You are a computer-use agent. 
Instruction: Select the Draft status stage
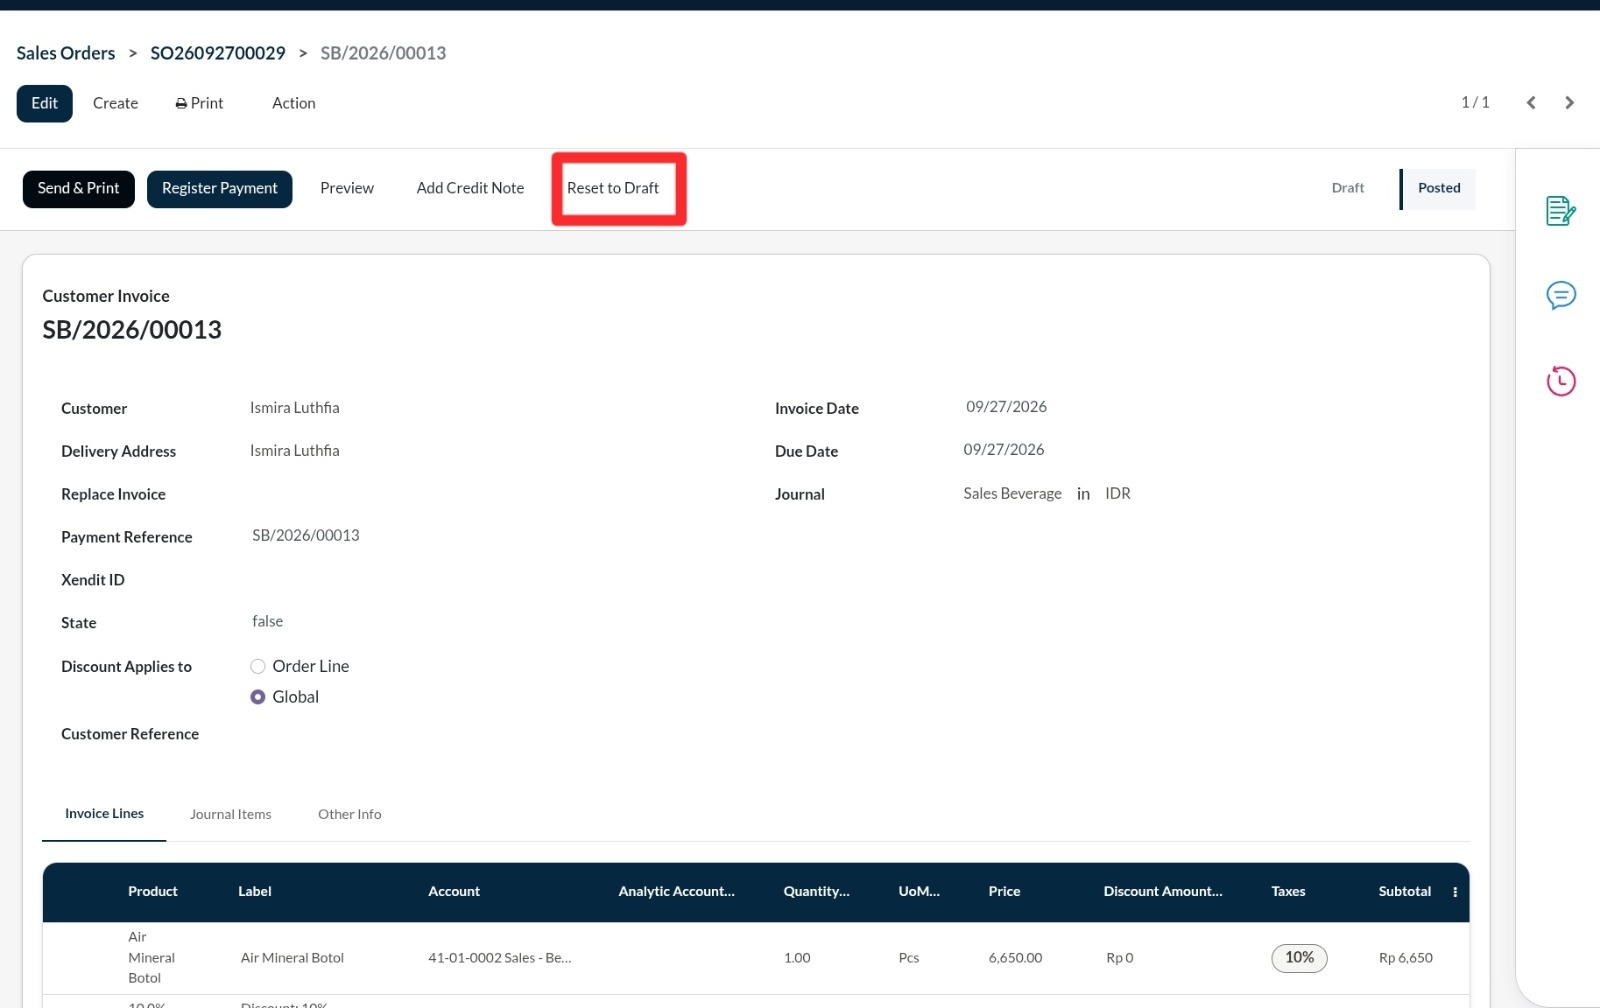click(x=1348, y=188)
